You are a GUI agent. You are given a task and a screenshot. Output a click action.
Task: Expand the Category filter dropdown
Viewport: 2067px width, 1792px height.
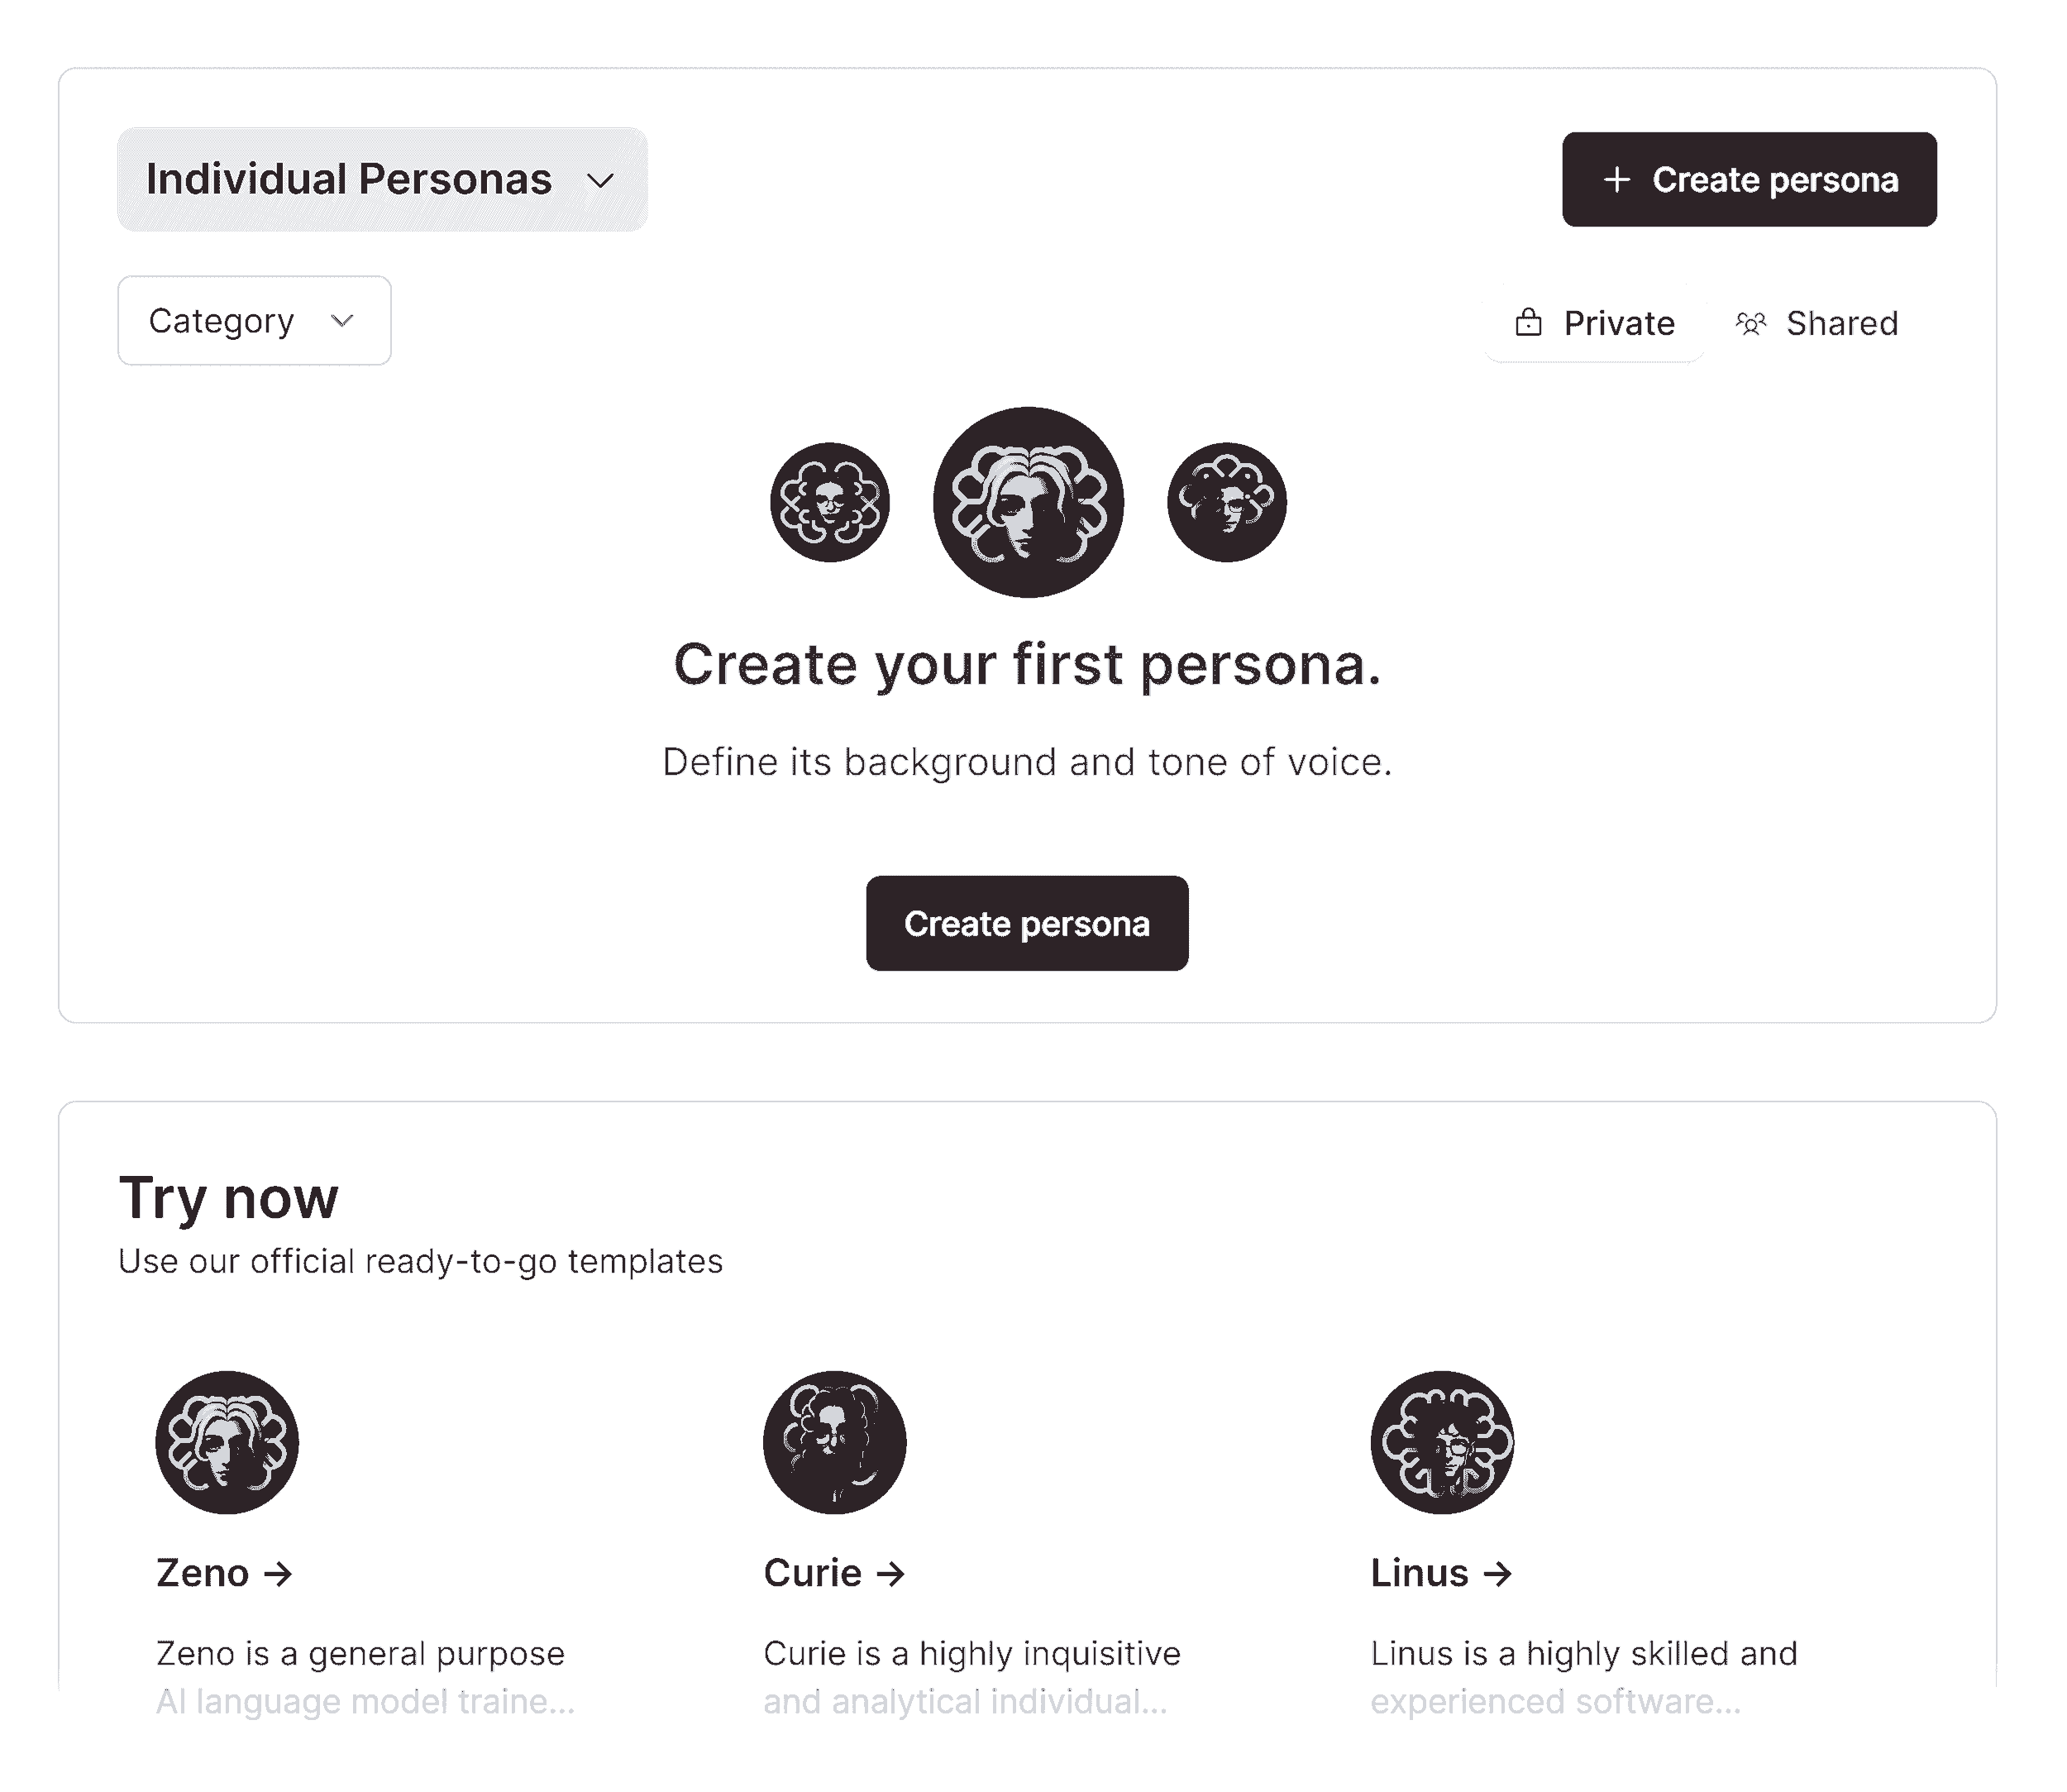(x=253, y=320)
